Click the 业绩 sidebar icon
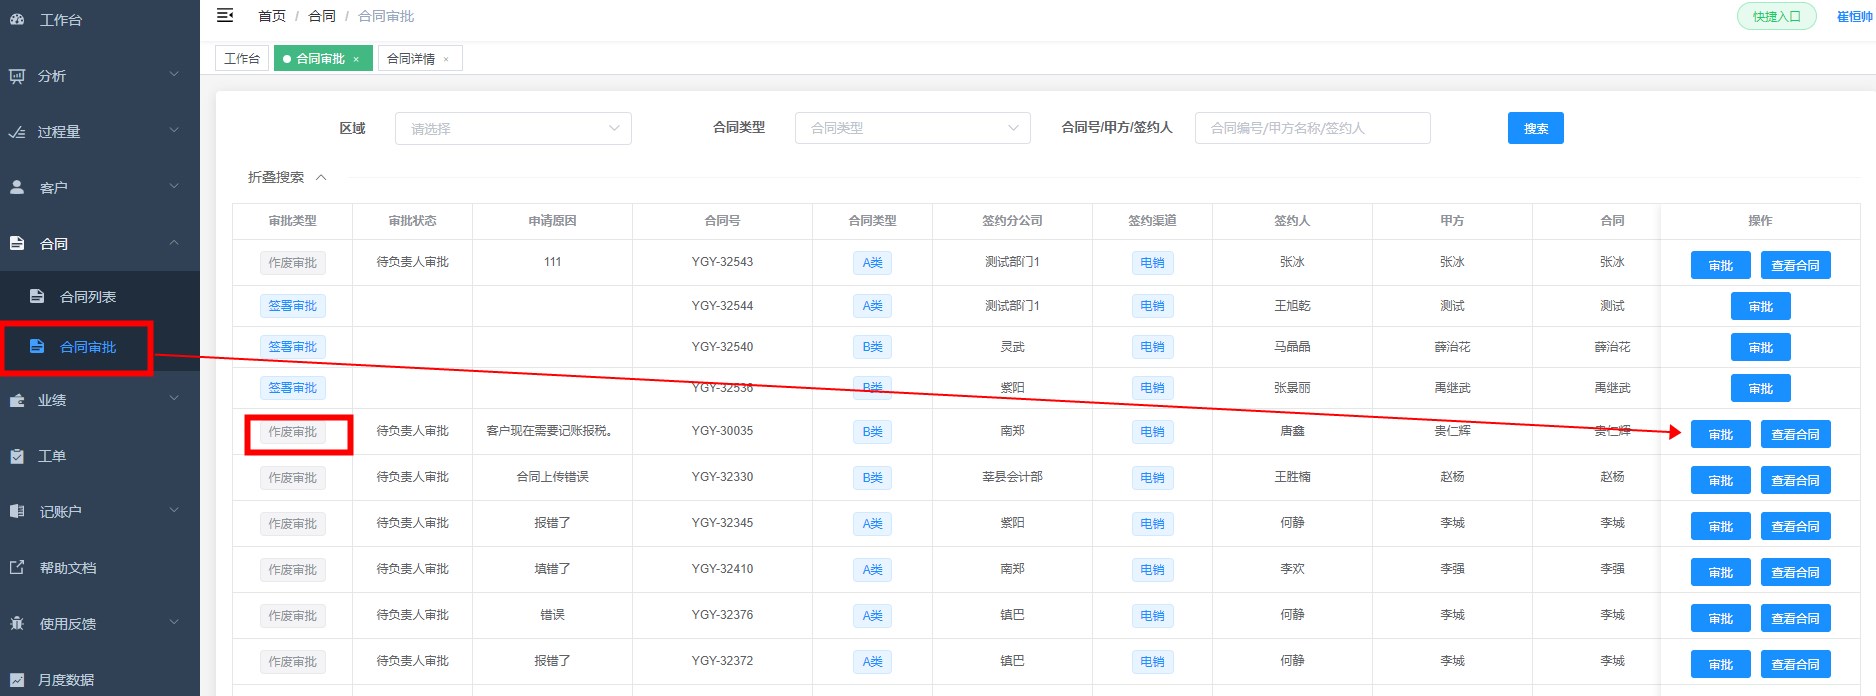This screenshot has width=1876, height=696. click(17, 400)
